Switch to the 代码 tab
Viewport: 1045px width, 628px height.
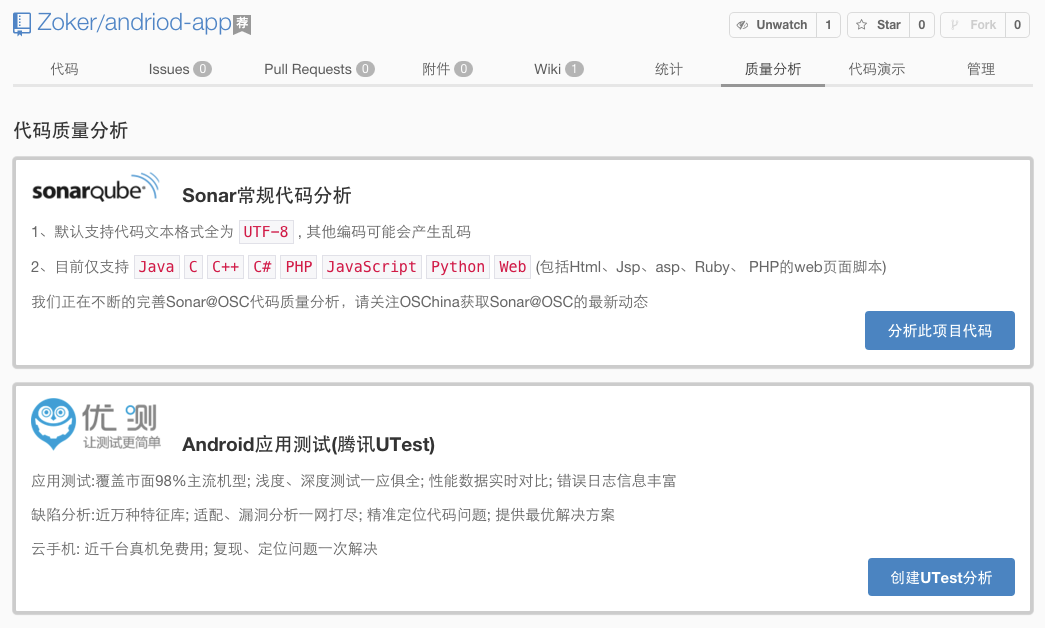65,69
